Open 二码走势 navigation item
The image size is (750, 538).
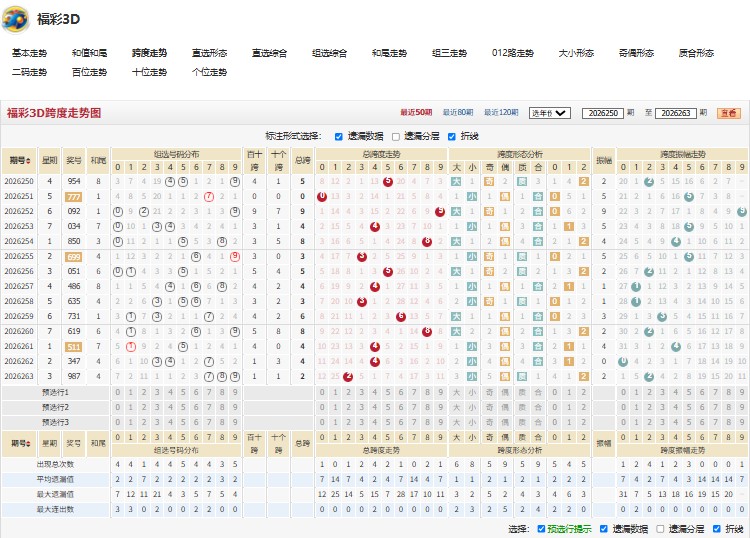tap(30, 72)
